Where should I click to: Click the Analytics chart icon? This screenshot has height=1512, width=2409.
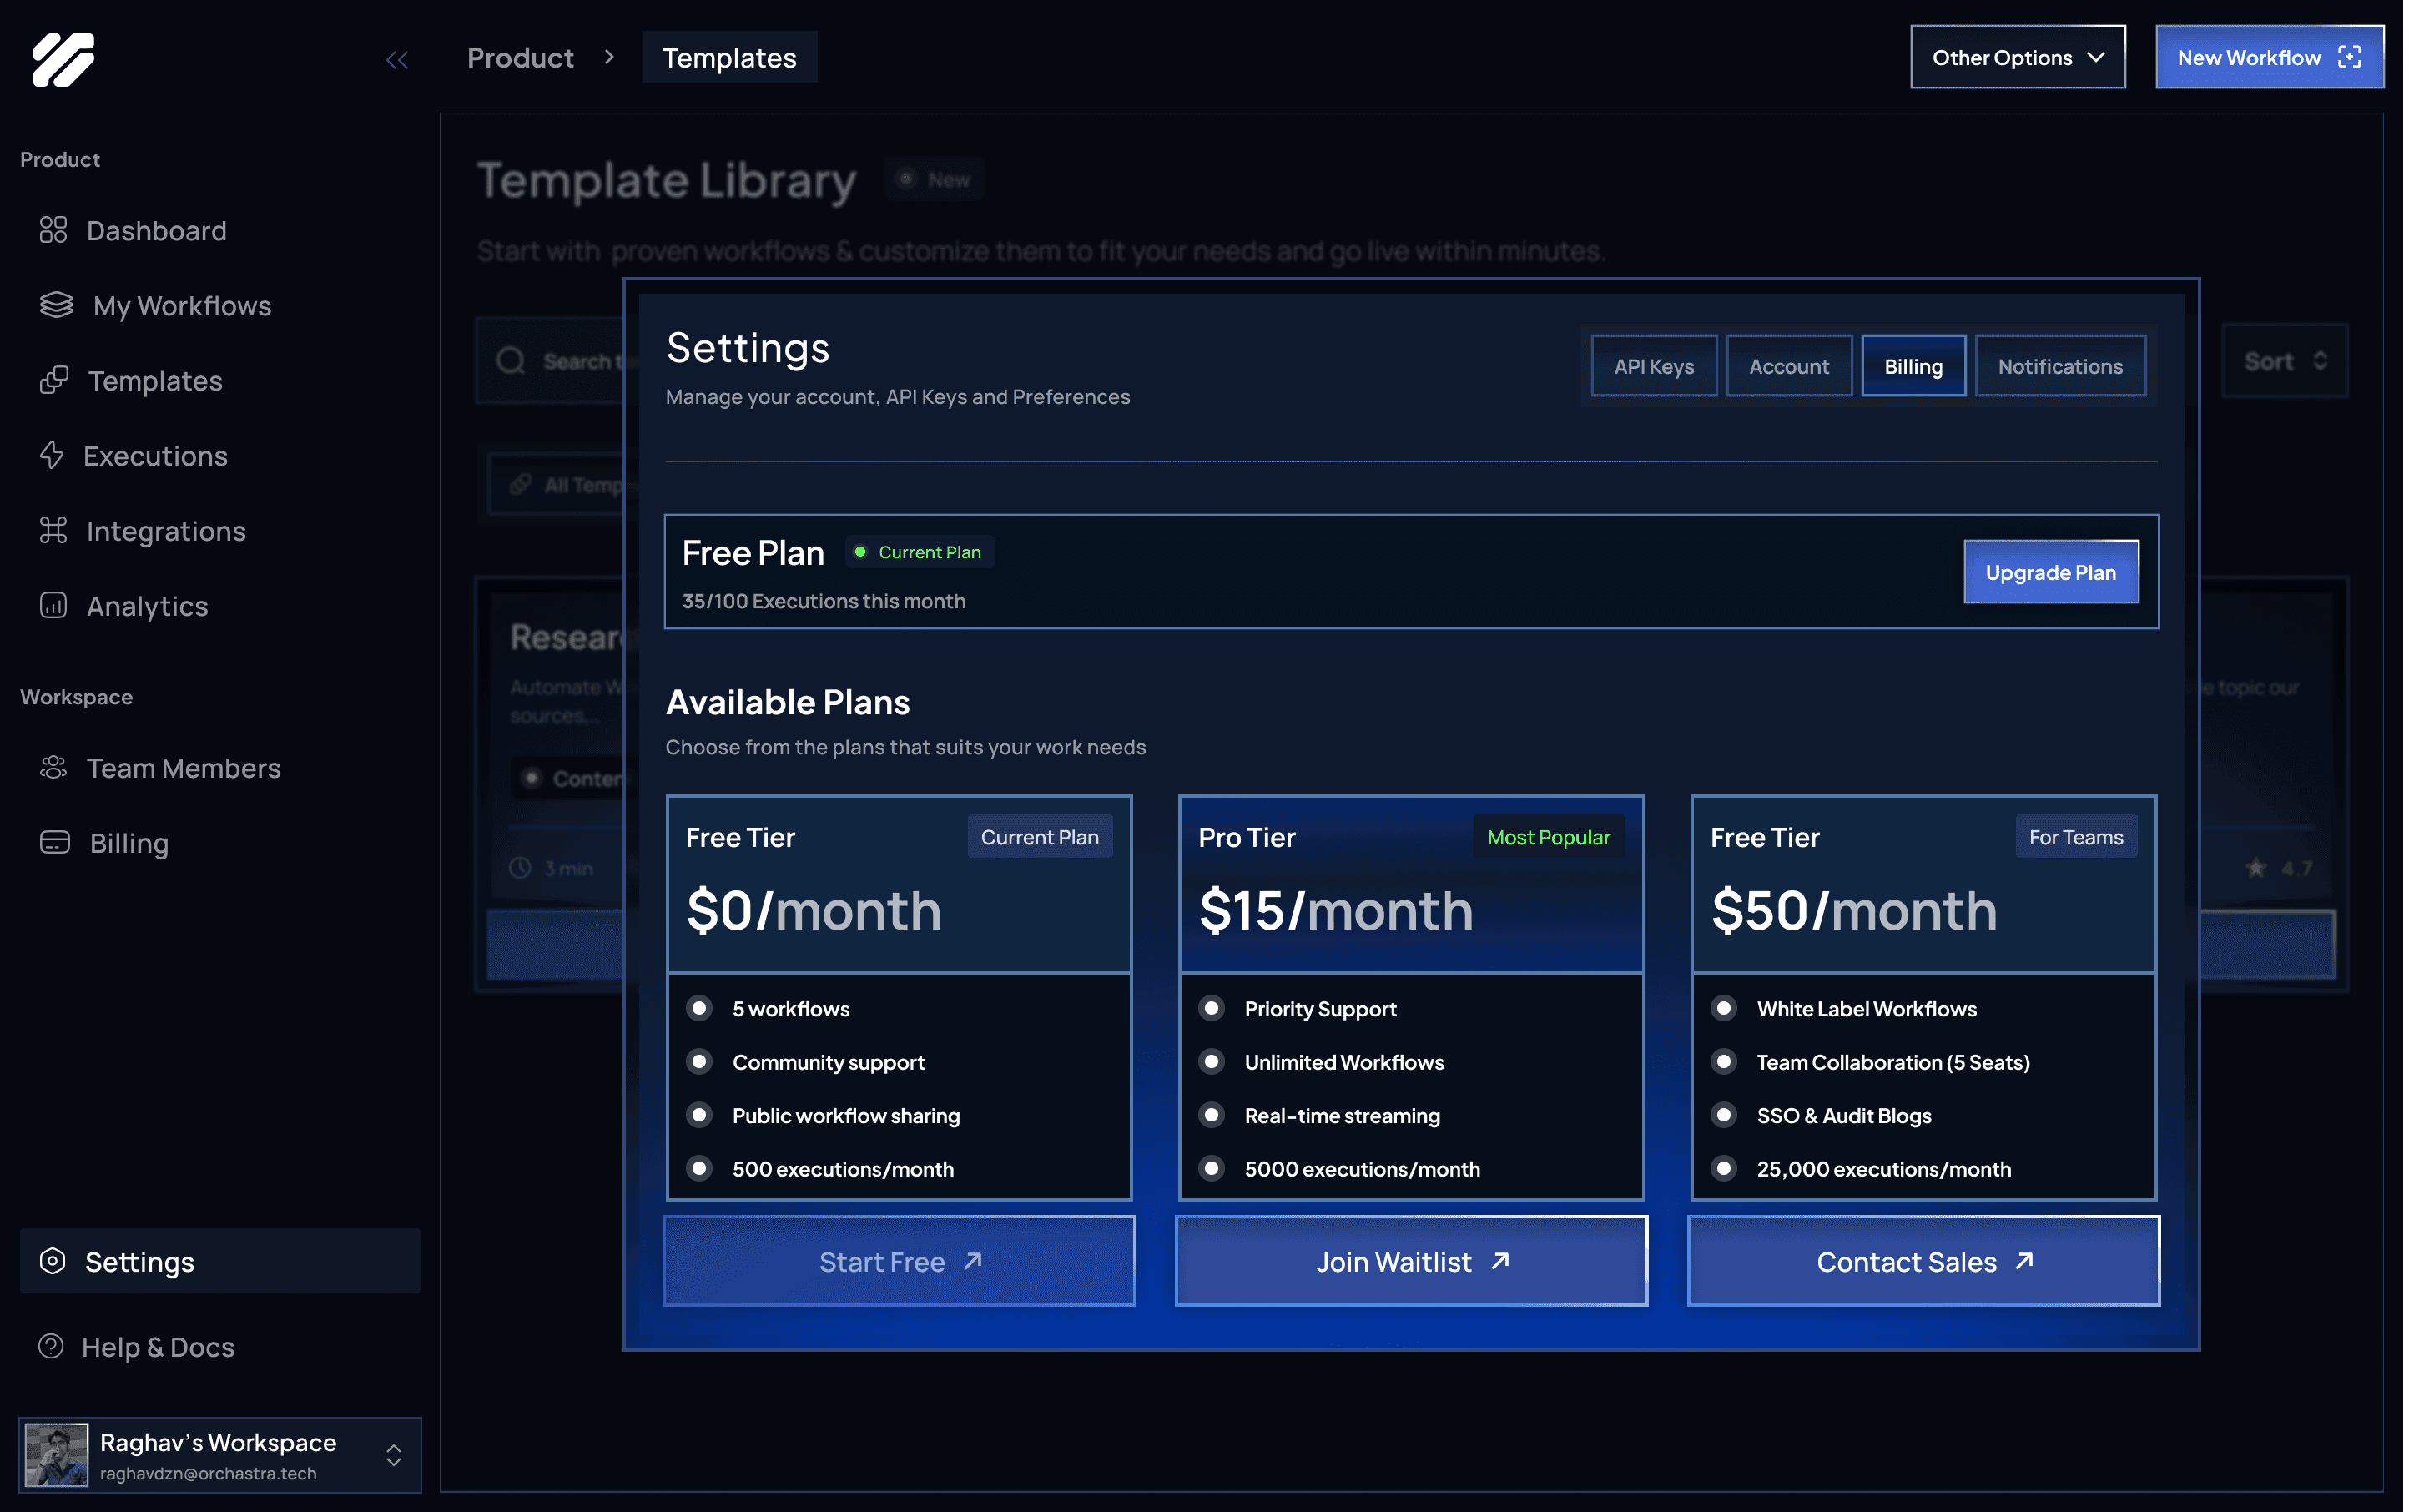(53, 605)
